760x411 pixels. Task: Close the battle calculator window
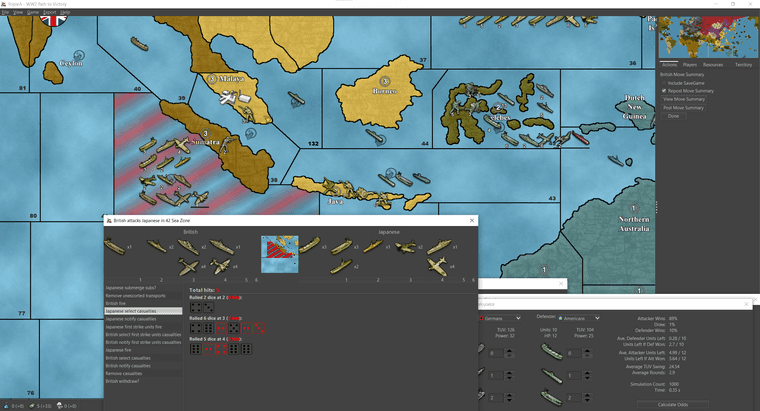click(746, 304)
